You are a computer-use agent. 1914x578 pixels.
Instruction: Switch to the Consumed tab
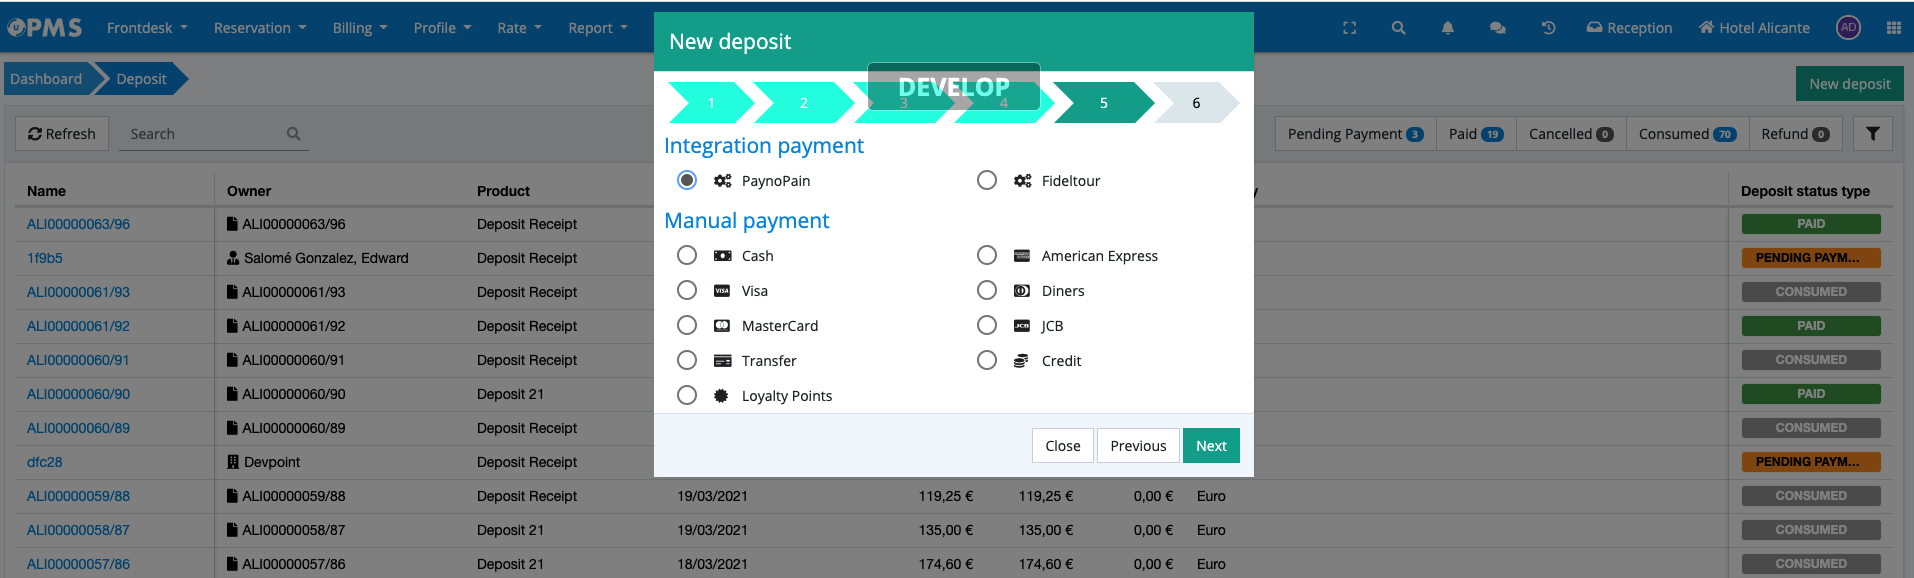click(x=1686, y=134)
